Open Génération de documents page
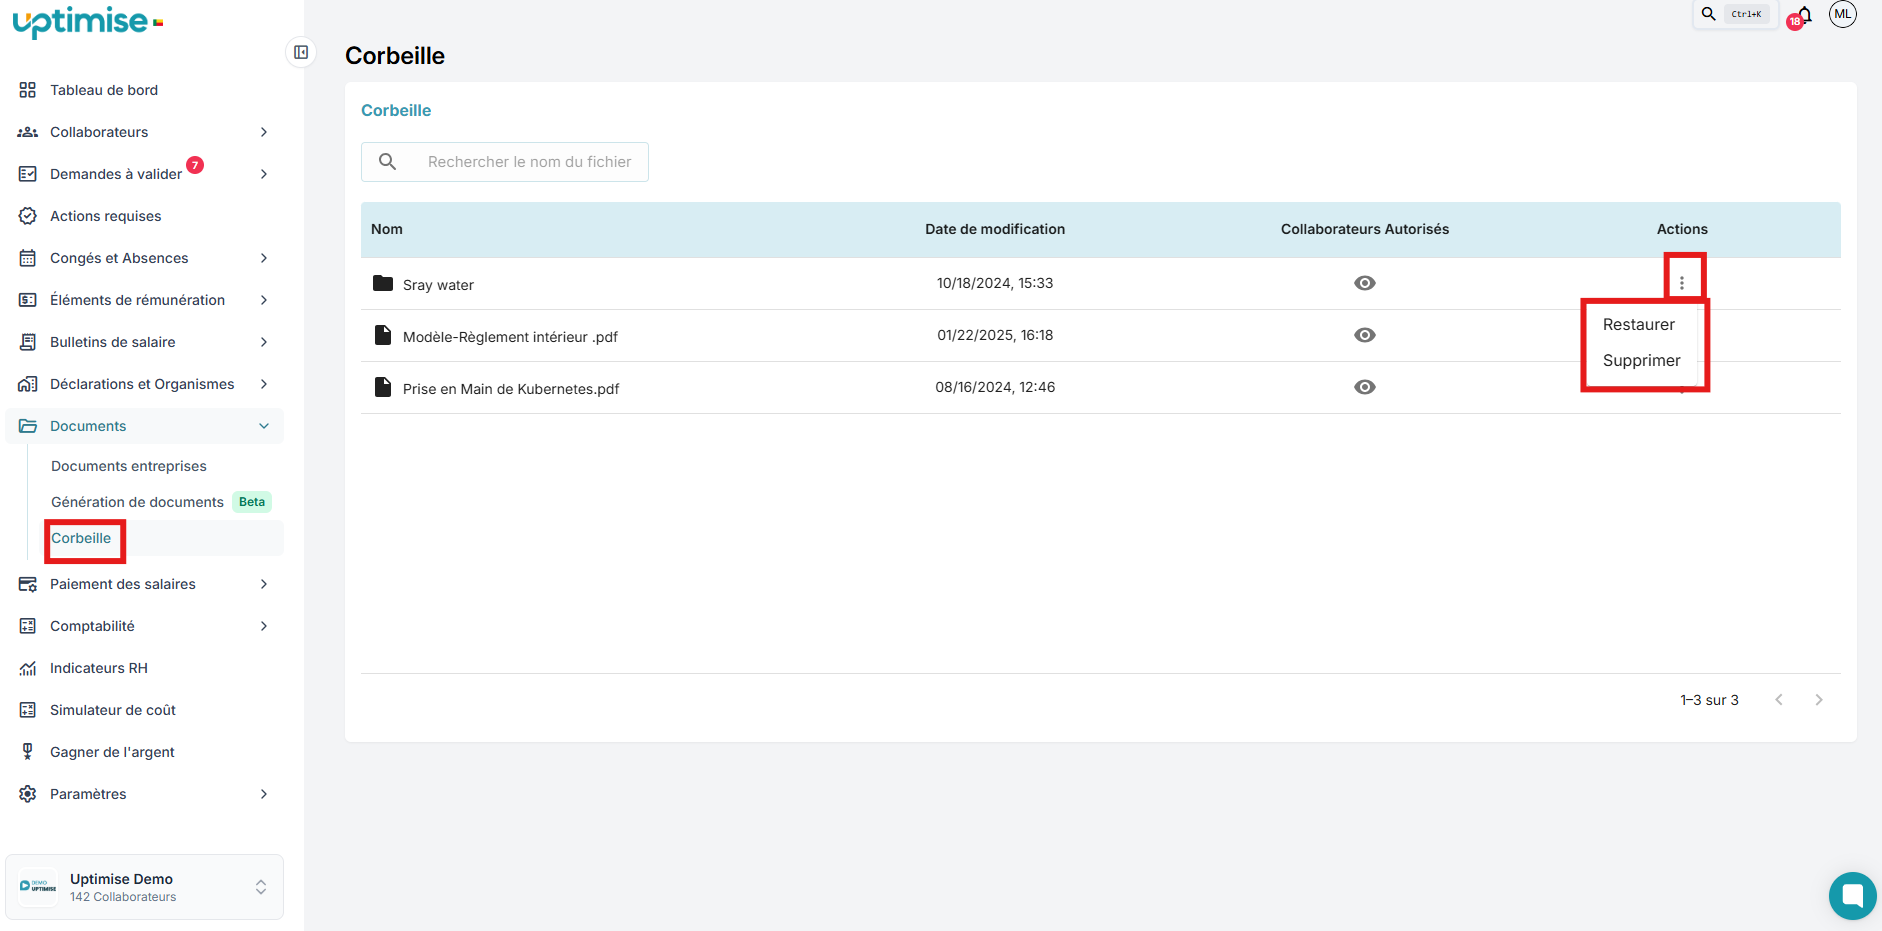 click(x=137, y=502)
